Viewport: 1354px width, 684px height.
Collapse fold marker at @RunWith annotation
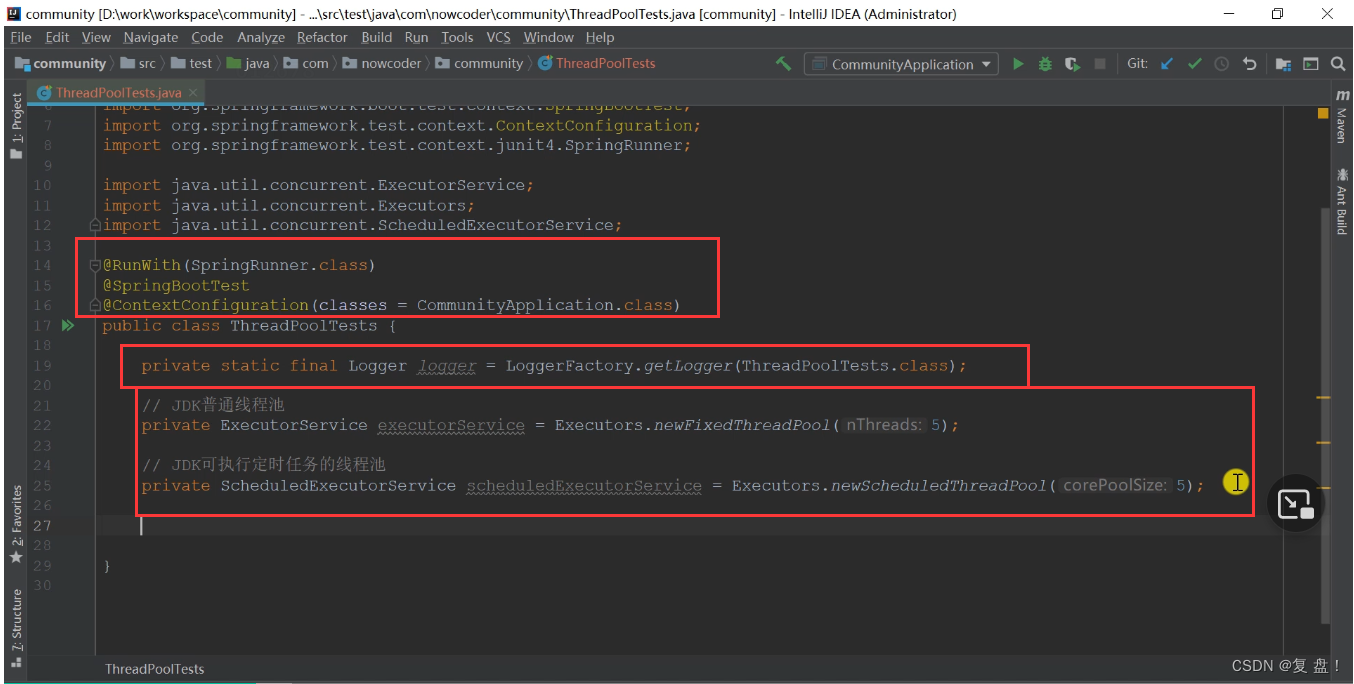(x=95, y=265)
